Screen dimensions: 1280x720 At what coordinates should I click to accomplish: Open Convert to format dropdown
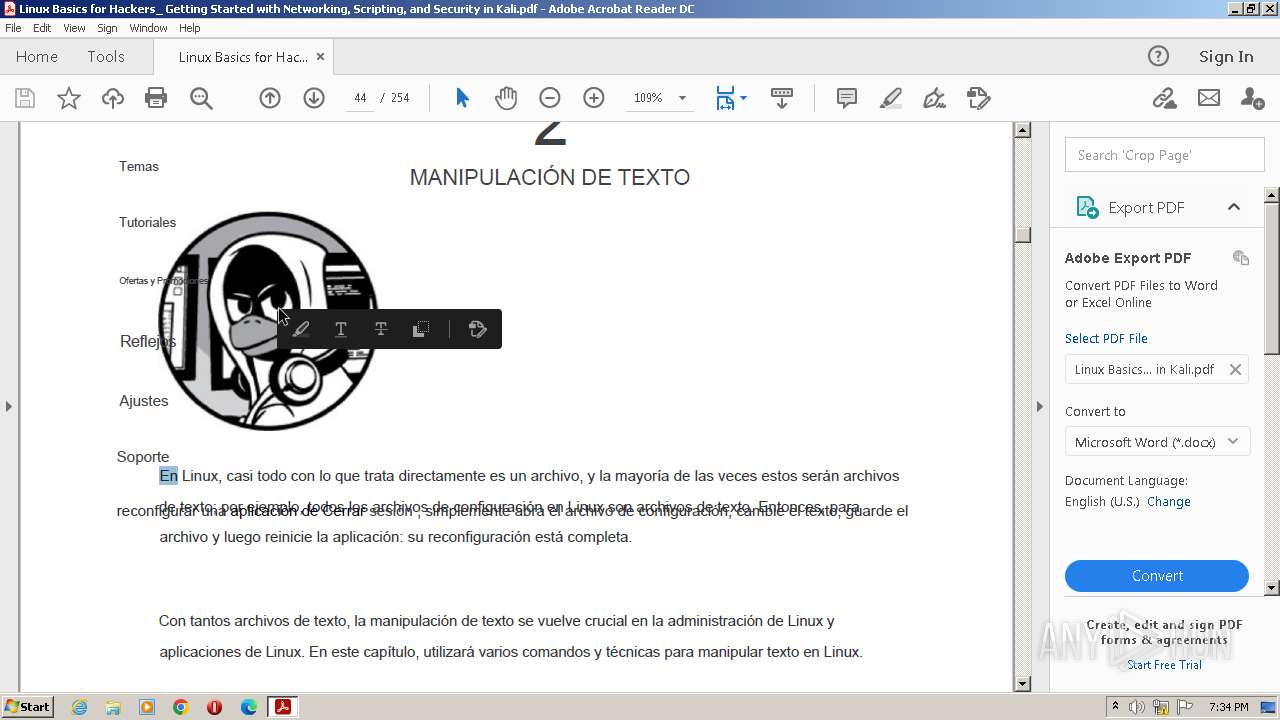point(1157,442)
